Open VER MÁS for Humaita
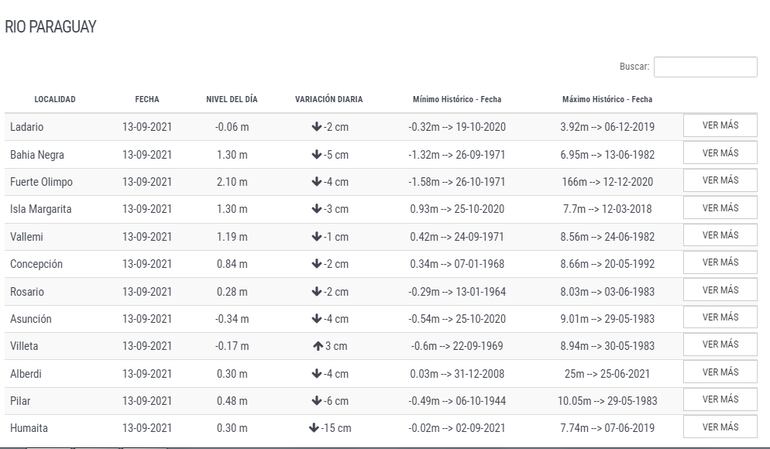 click(720, 427)
